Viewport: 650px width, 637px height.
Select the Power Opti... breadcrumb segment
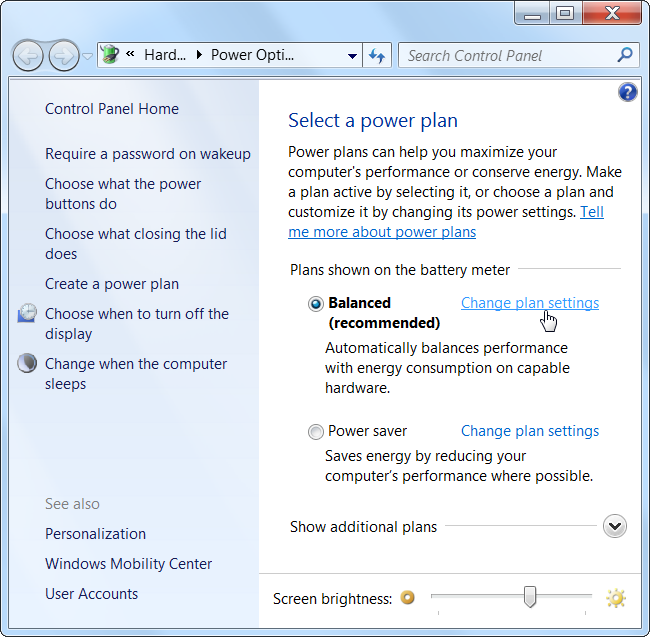pyautogui.click(x=252, y=55)
